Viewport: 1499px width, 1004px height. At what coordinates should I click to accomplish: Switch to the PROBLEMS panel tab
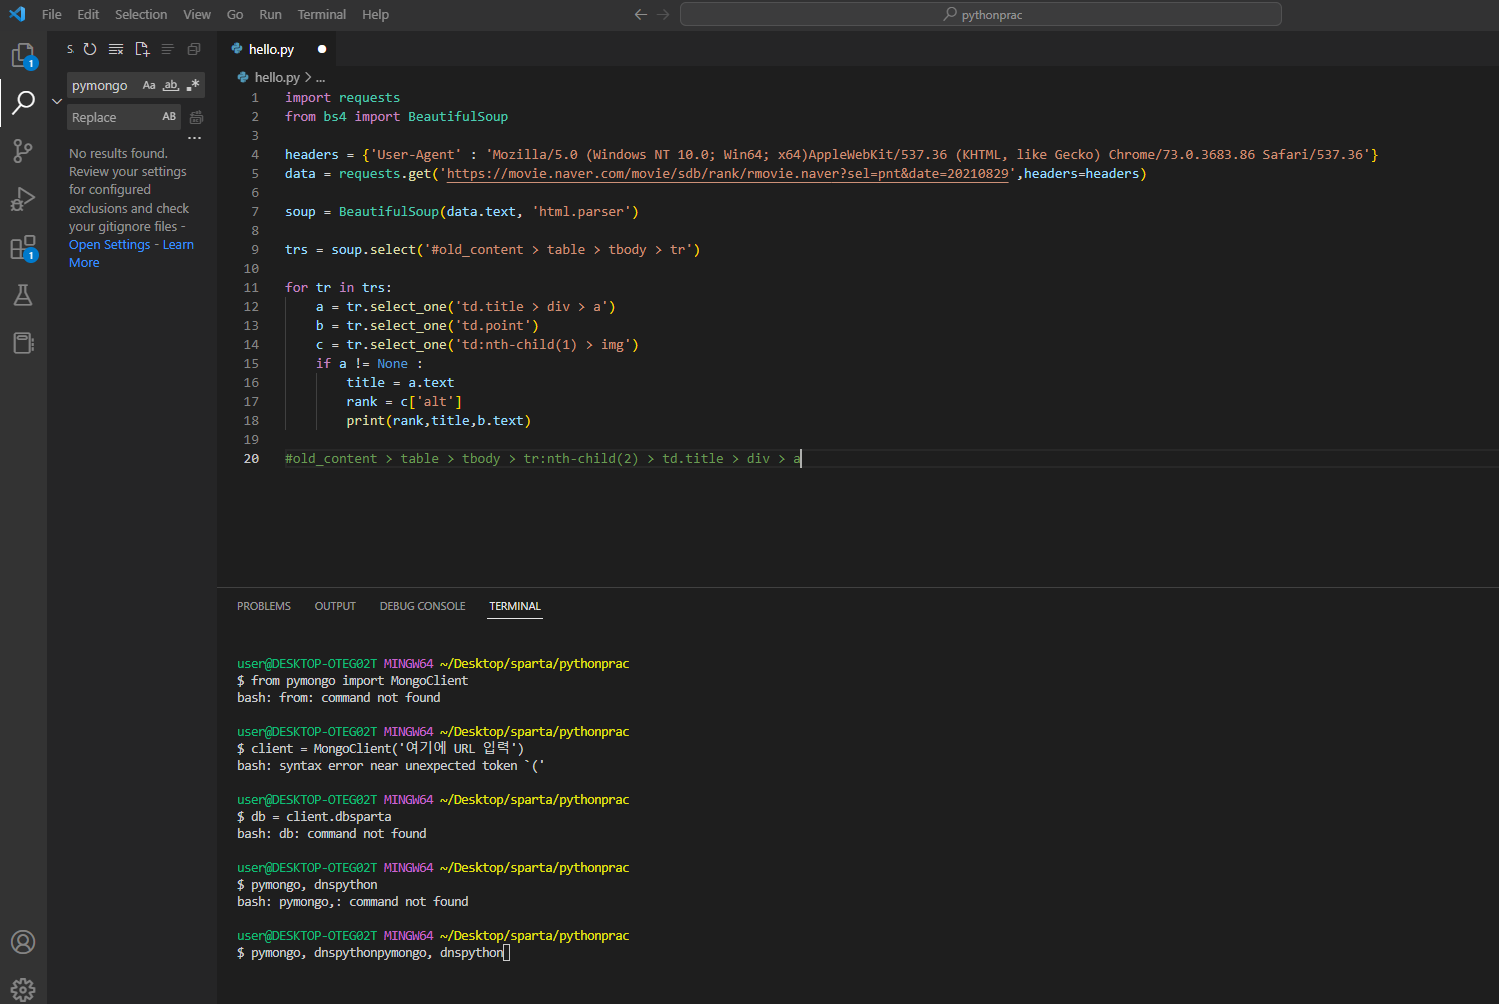pyautogui.click(x=264, y=606)
